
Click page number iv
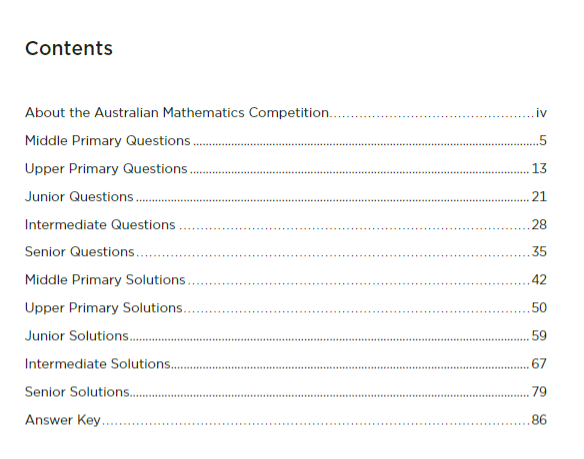[x=541, y=113]
